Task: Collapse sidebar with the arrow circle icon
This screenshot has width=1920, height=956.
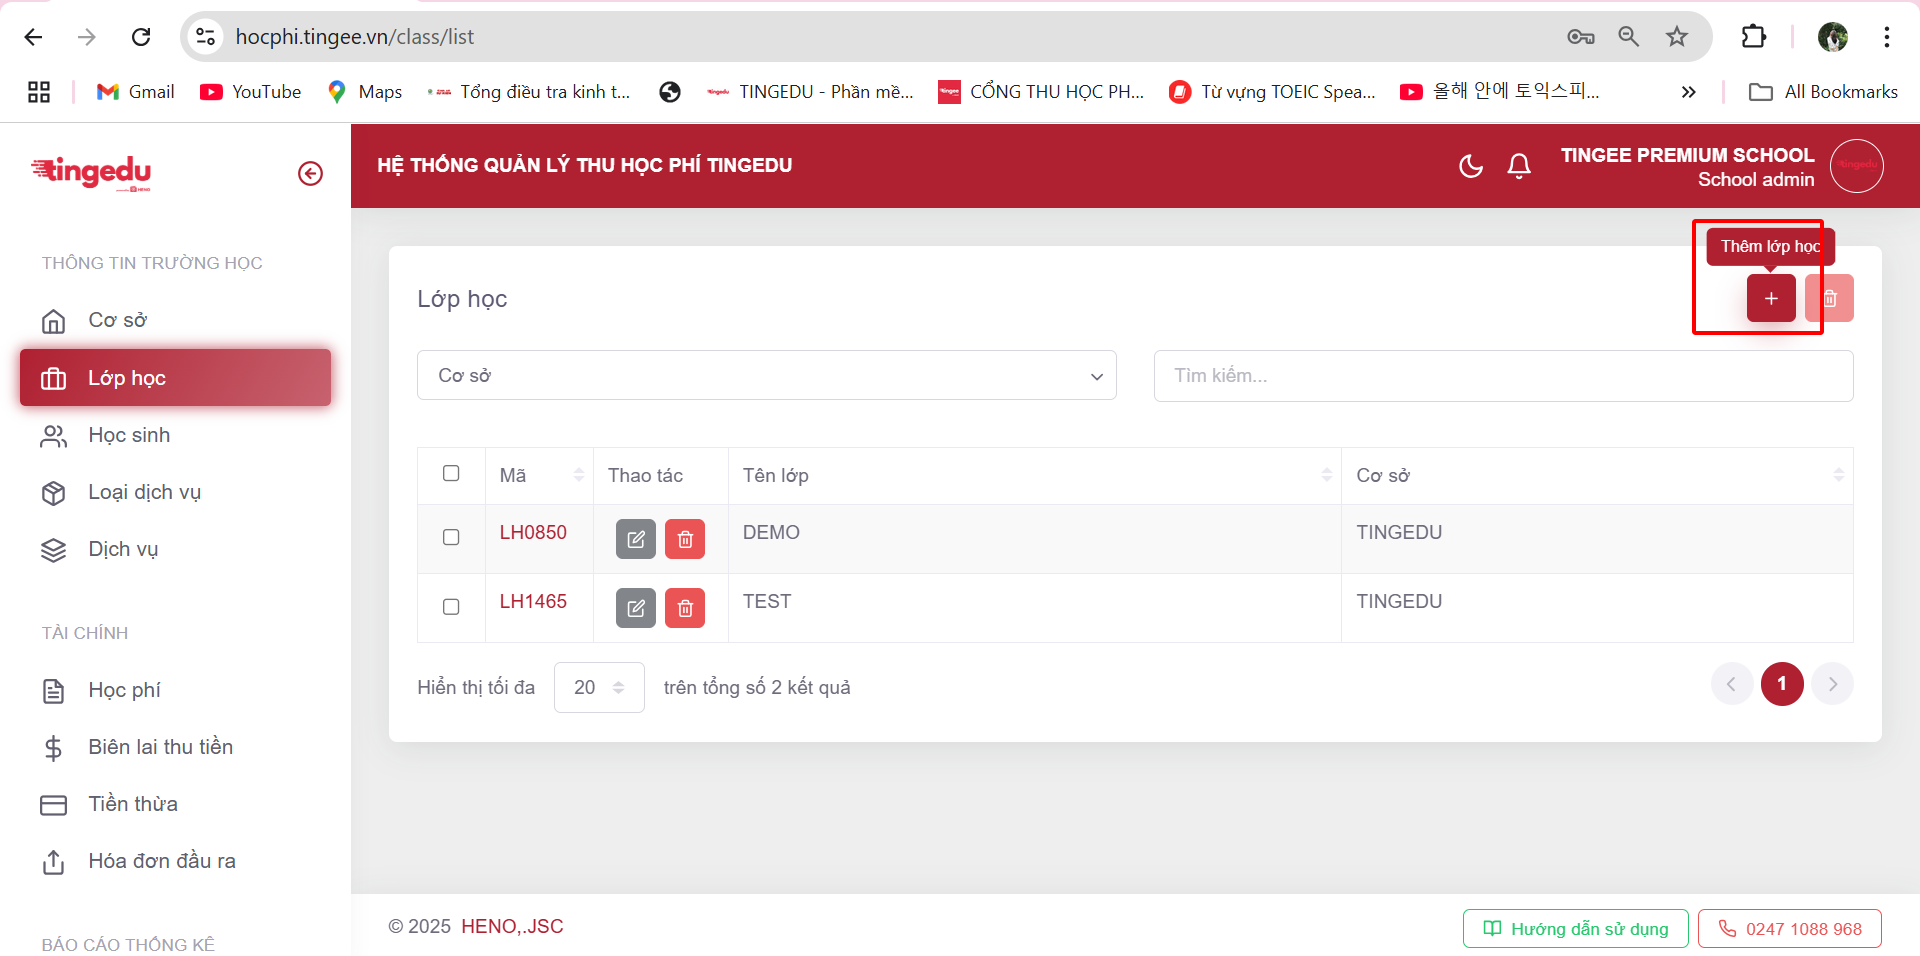Action: pyautogui.click(x=311, y=174)
